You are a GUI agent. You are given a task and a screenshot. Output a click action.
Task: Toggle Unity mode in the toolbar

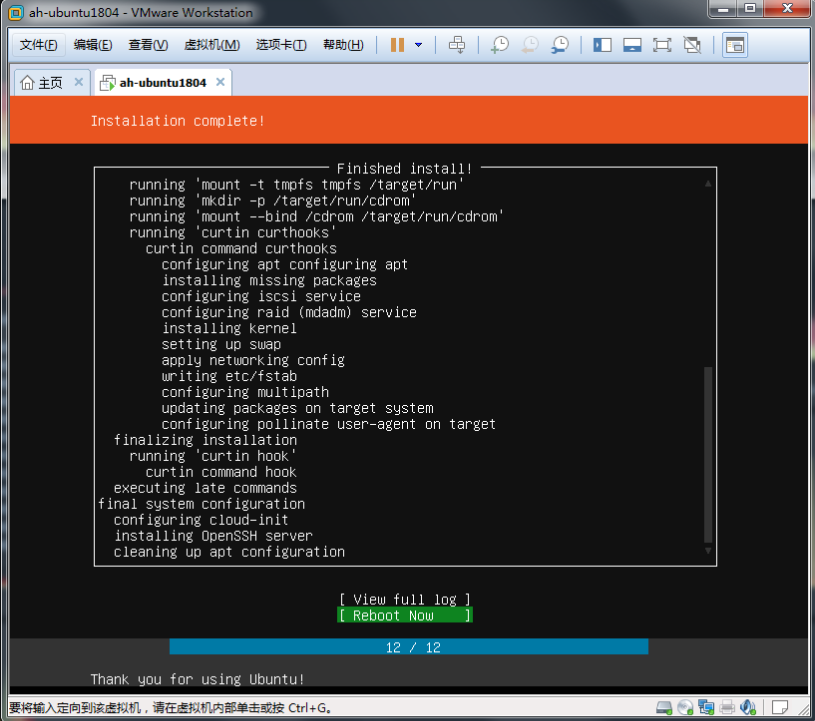click(692, 45)
